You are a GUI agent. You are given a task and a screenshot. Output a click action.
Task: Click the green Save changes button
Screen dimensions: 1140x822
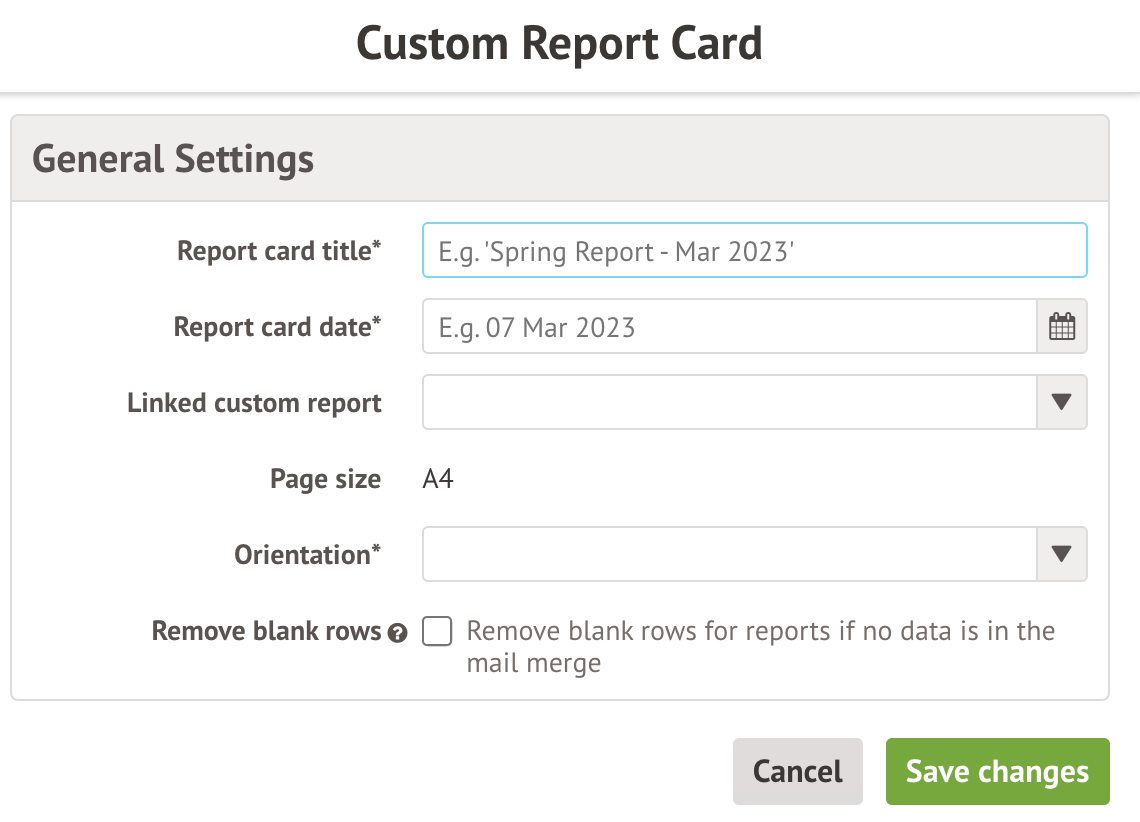pos(997,771)
